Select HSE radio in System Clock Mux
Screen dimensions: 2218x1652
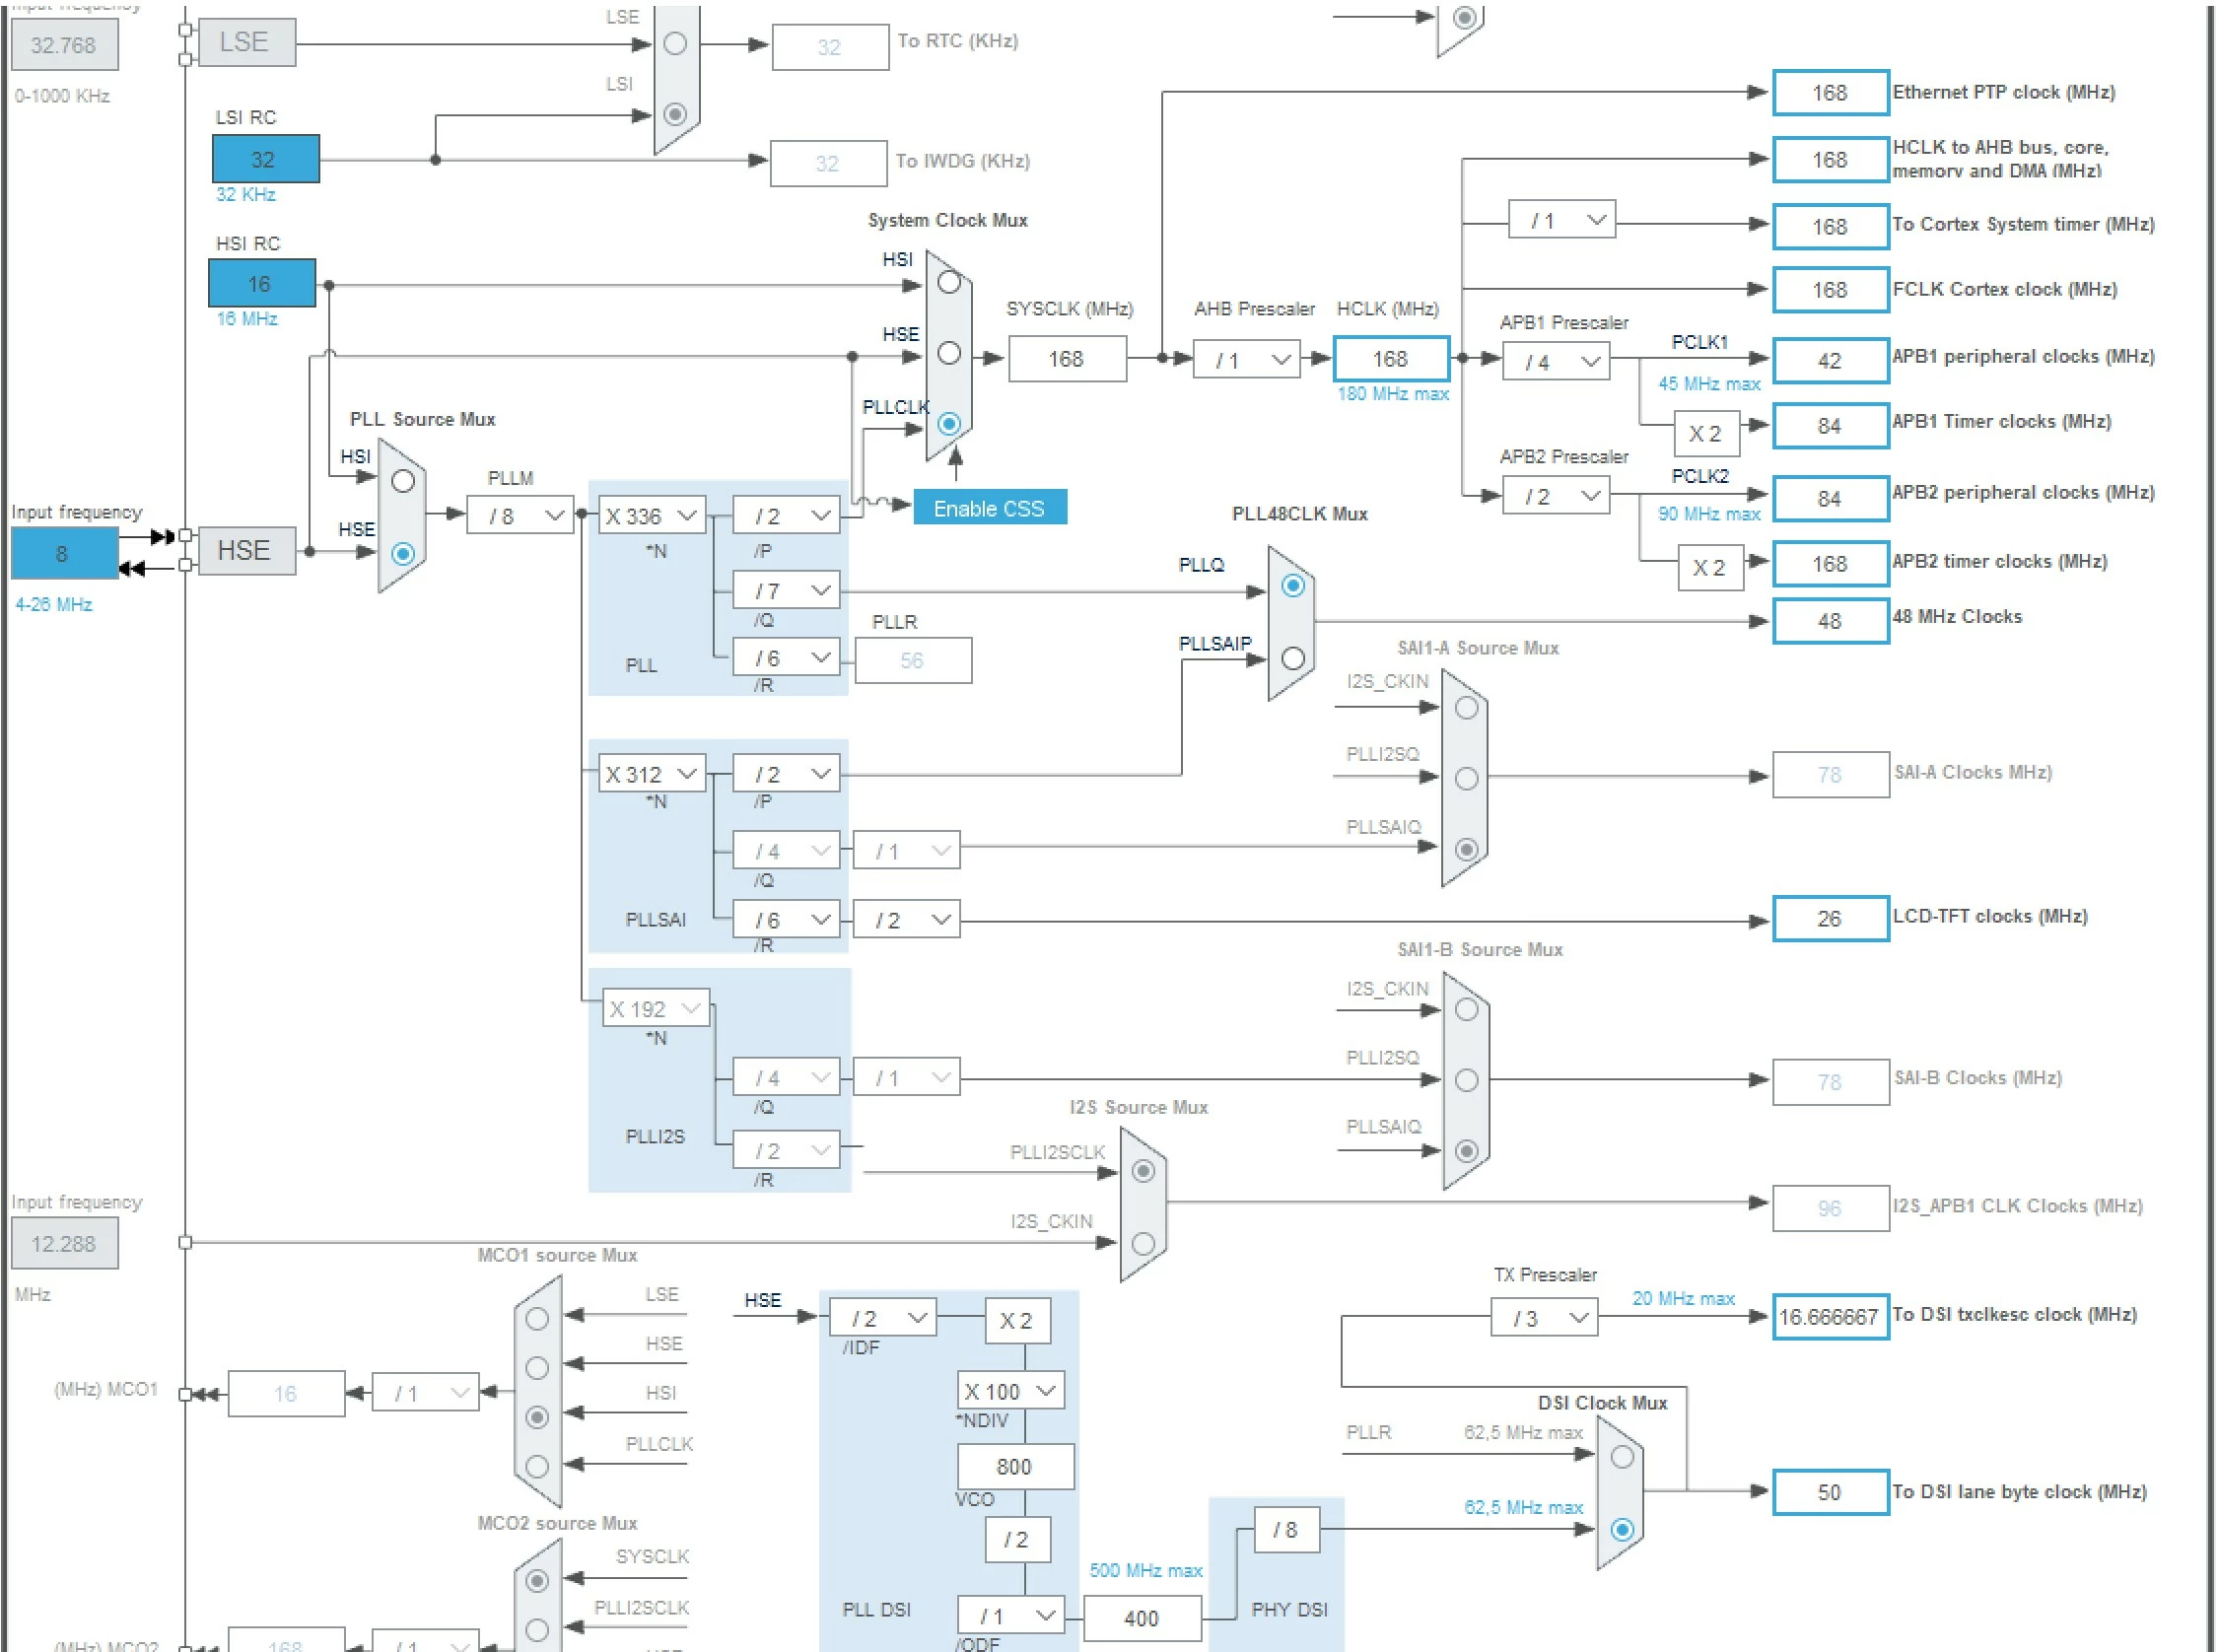[x=949, y=353]
